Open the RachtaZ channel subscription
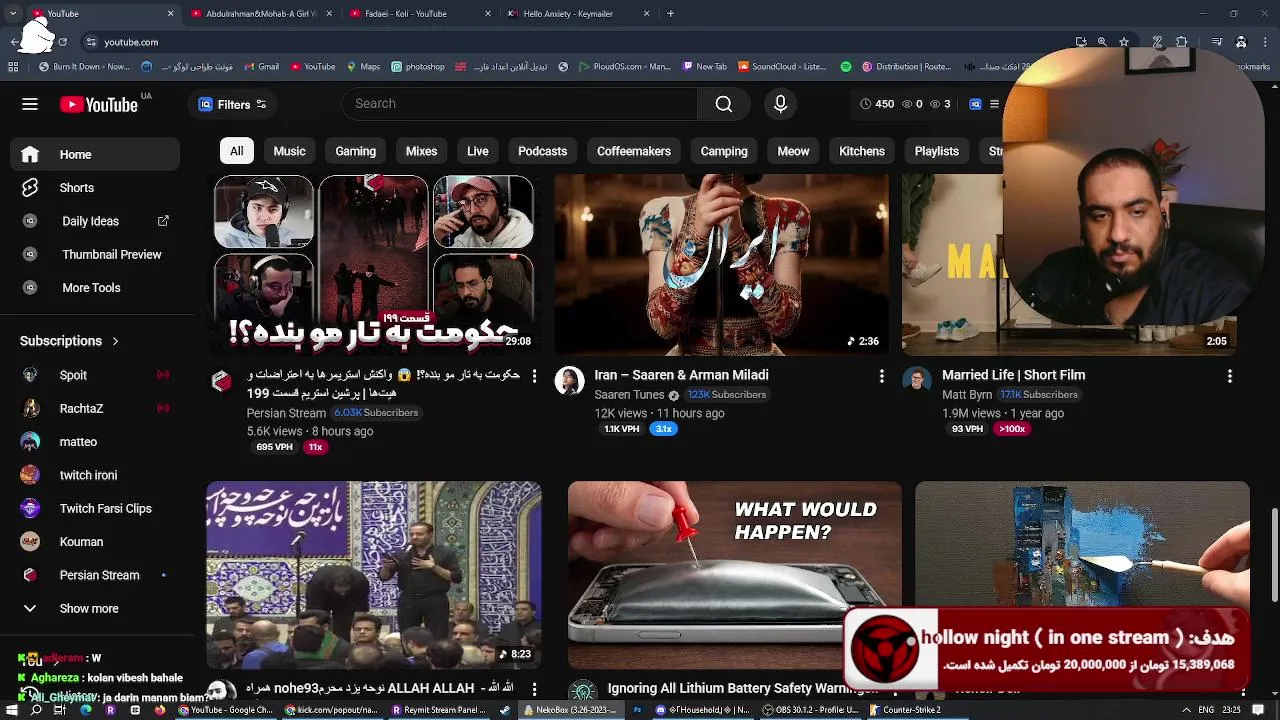 [x=95, y=408]
